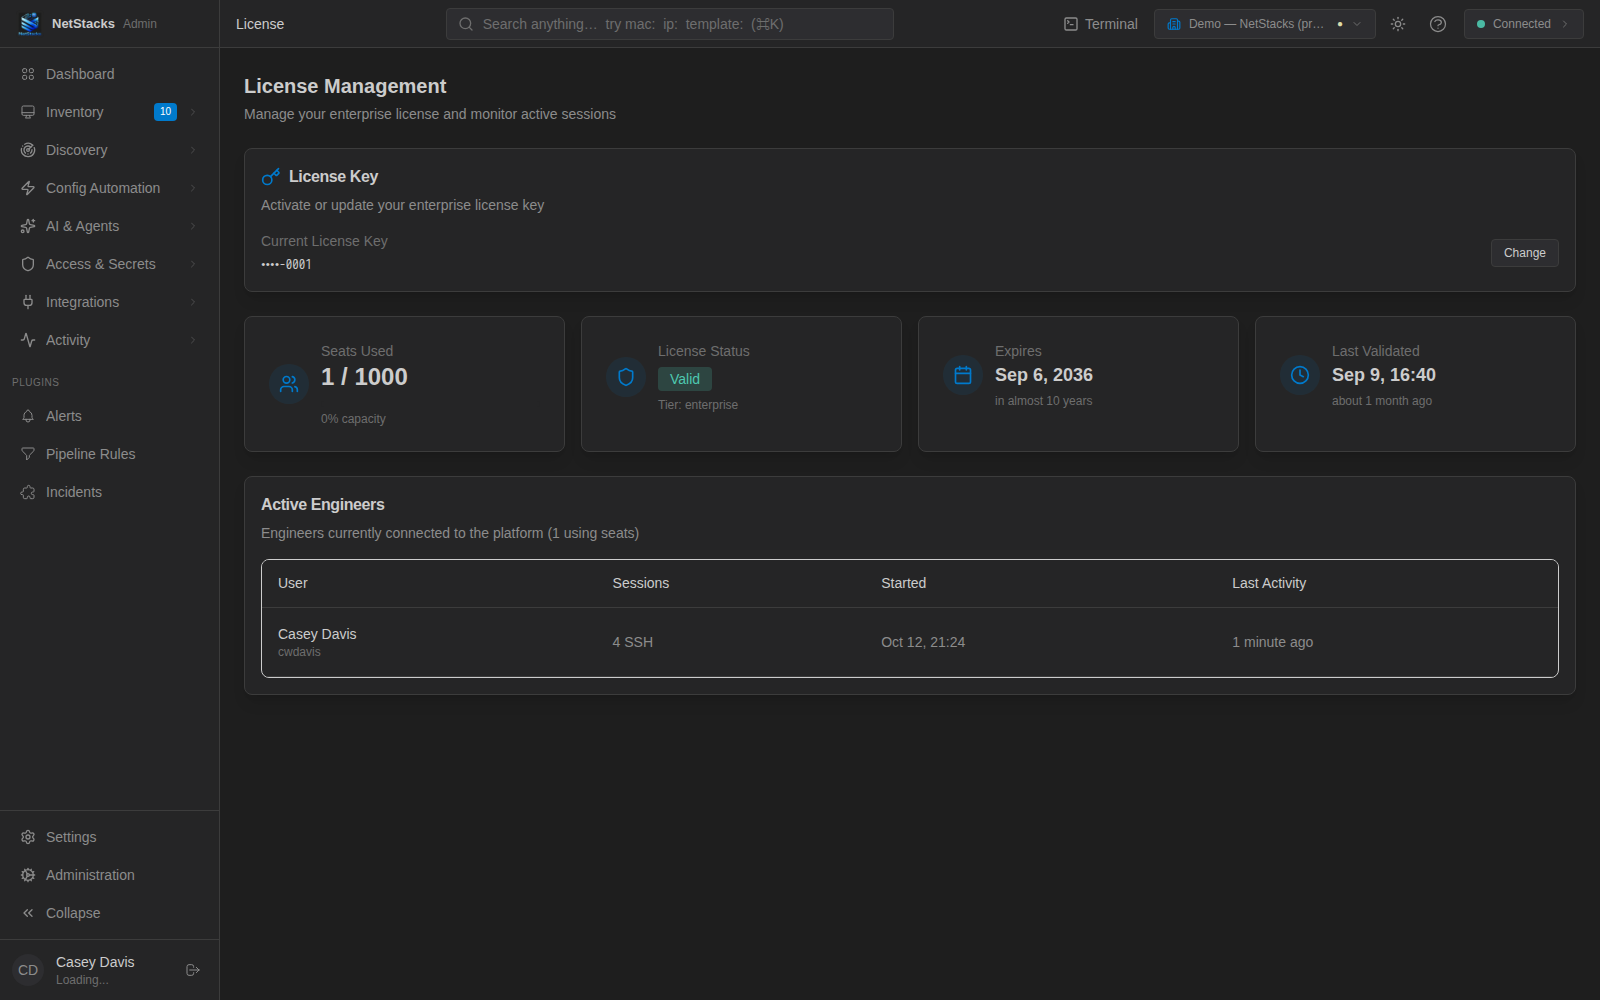1600x1000 pixels.
Task: Expand the Integrations chevron
Action: 193,302
